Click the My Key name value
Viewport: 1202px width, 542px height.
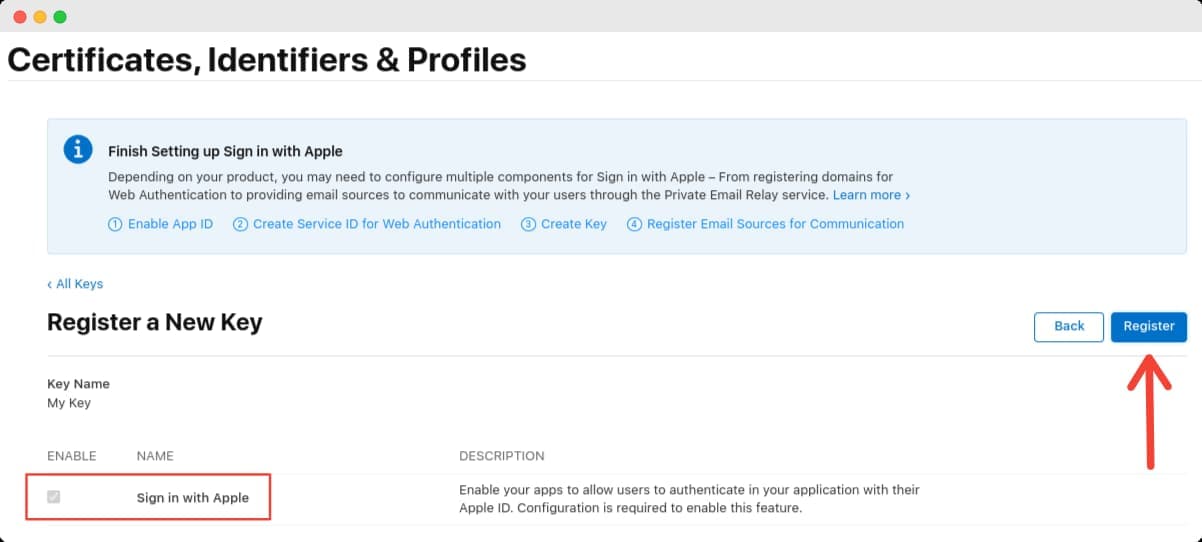click(69, 403)
